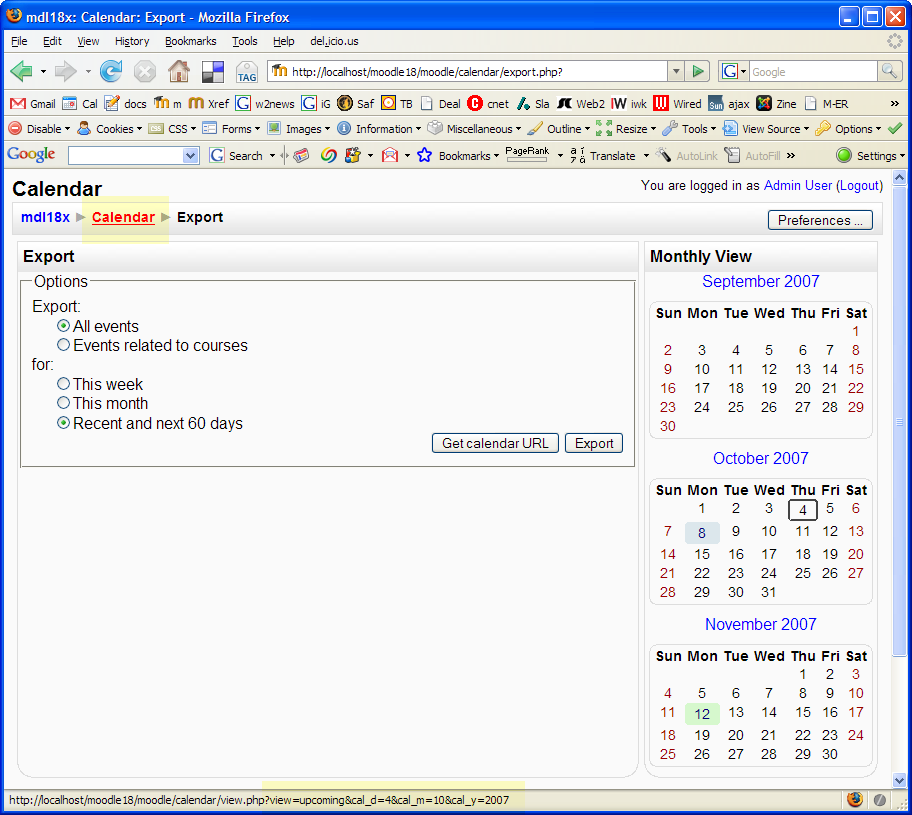This screenshot has width=912, height=815.
Task: Open the Admin User profile link
Action: [x=797, y=186]
